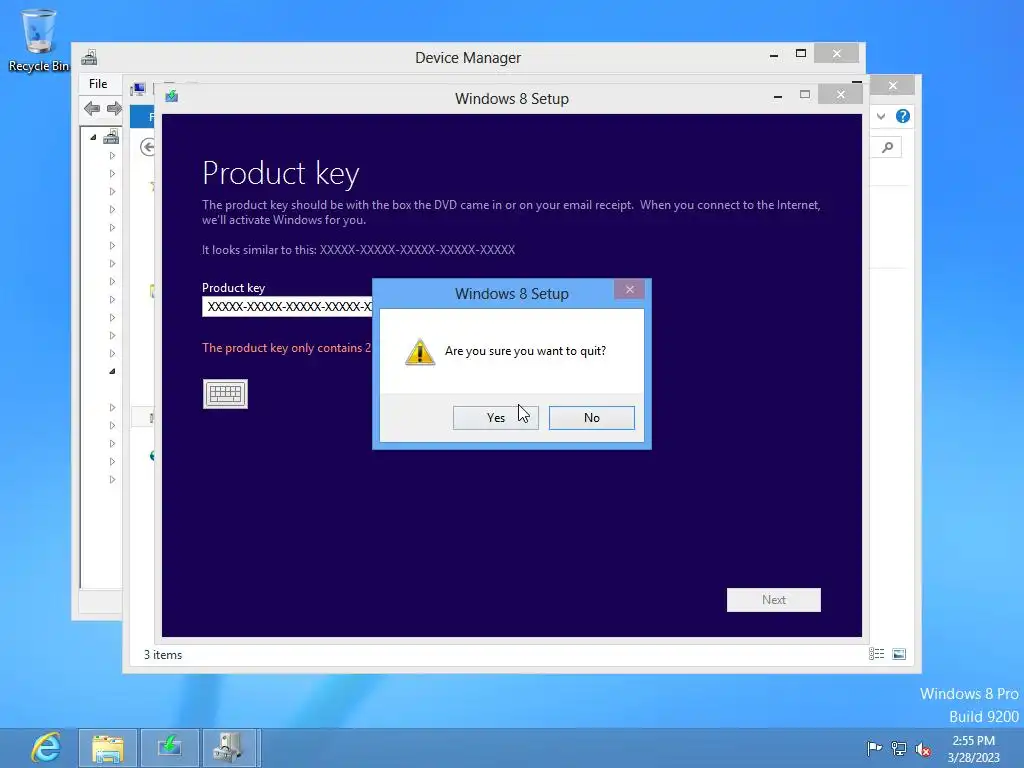Click the '3 items' status bar text
1024x768 pixels.
(163, 655)
